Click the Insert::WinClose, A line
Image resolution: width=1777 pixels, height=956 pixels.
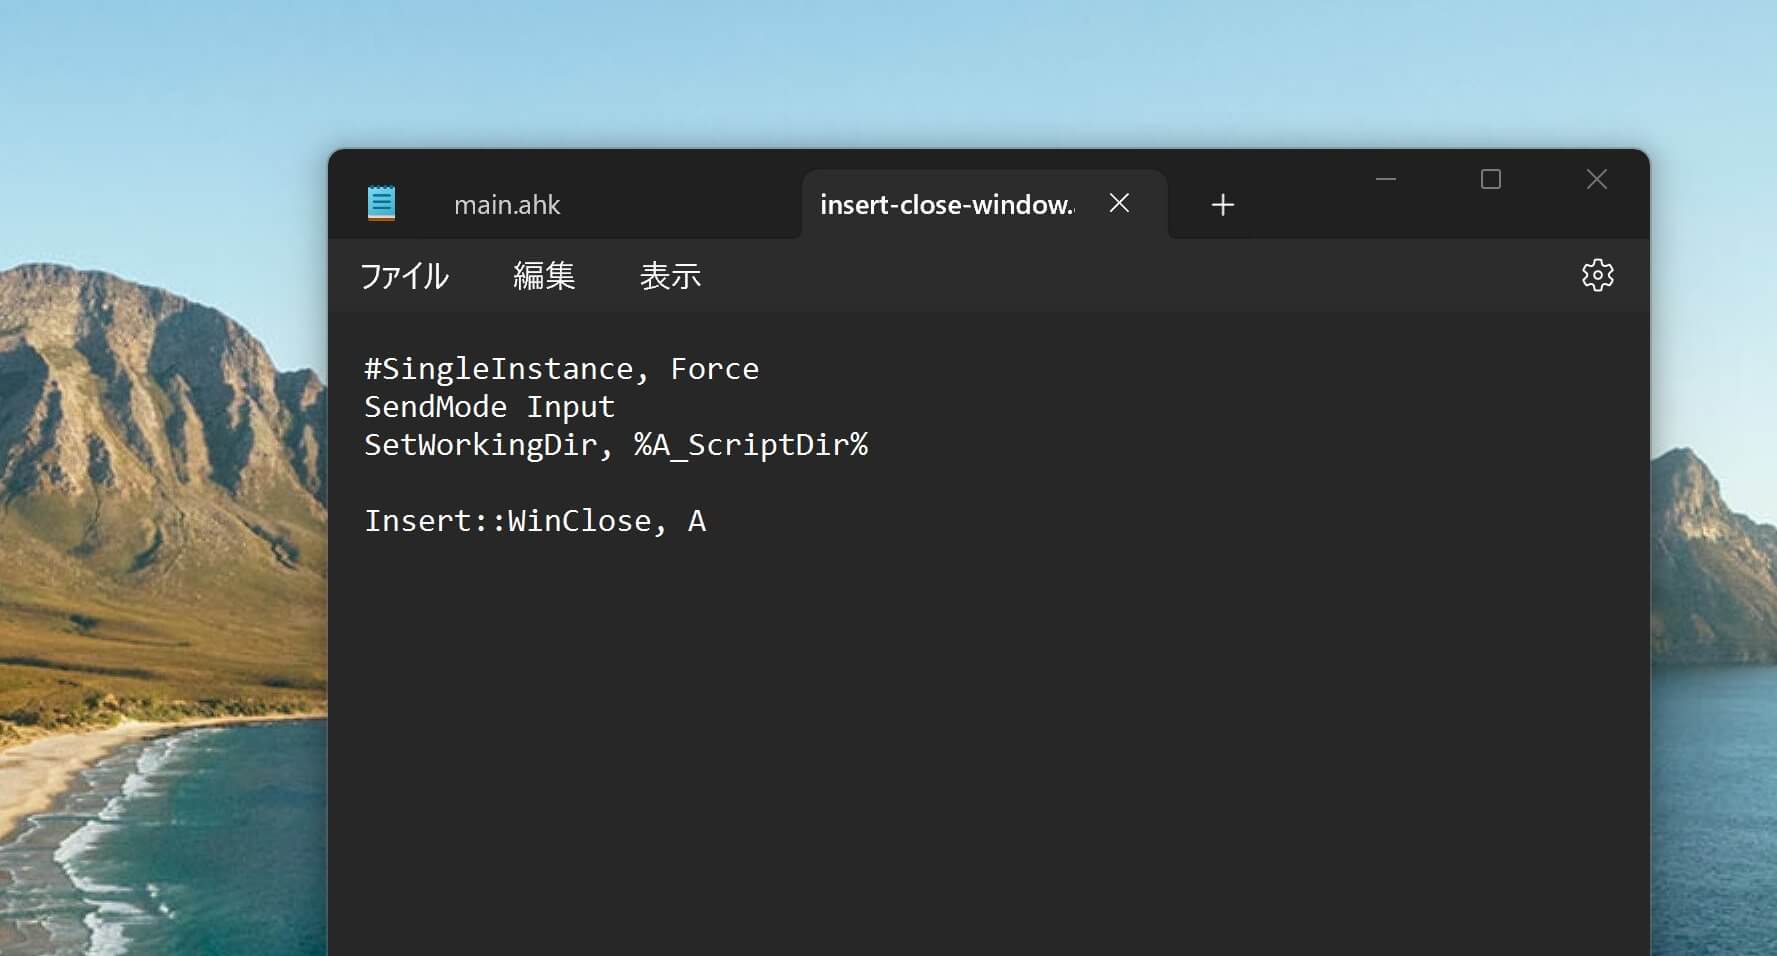click(535, 521)
